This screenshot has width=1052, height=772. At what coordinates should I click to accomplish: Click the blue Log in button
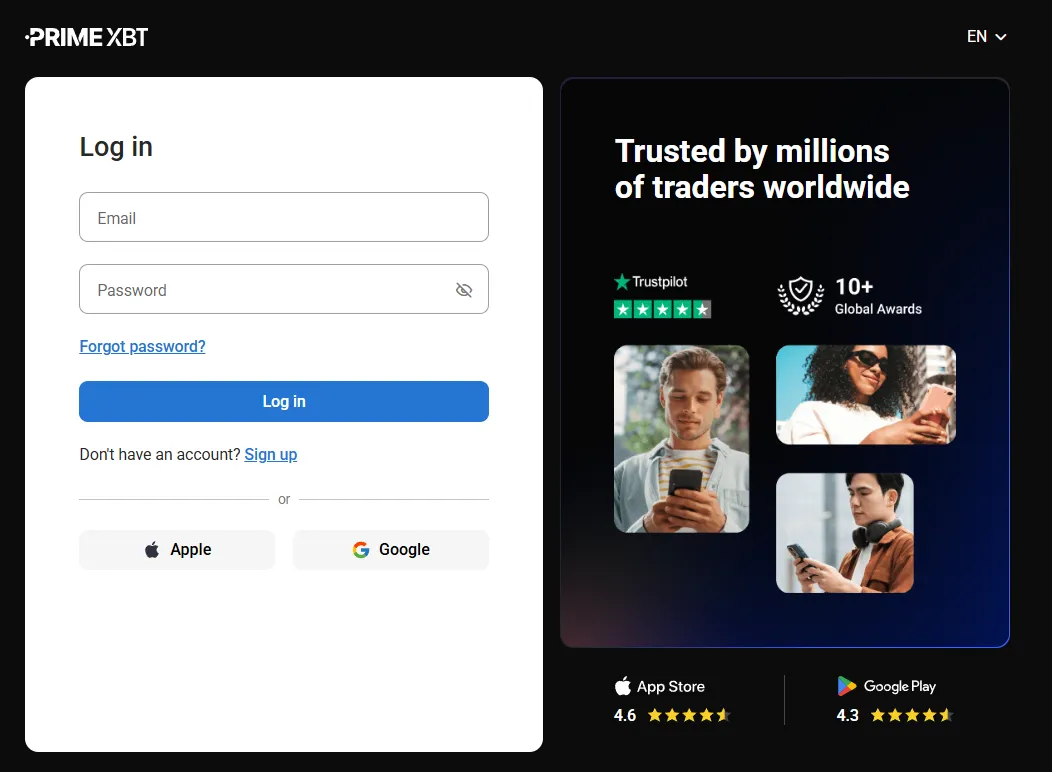284,401
